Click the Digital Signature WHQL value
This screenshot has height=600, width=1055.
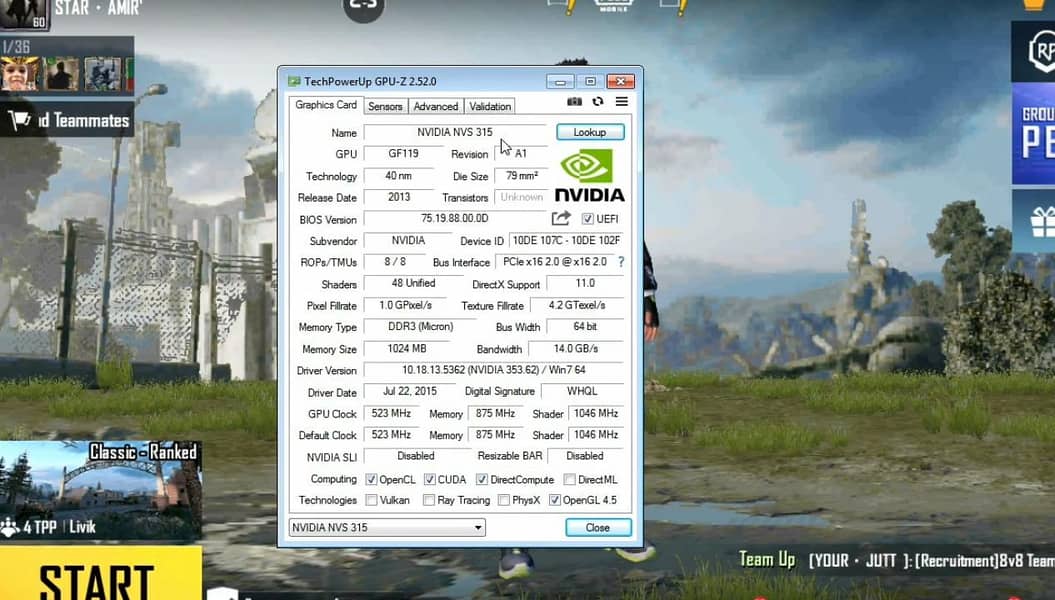click(582, 391)
